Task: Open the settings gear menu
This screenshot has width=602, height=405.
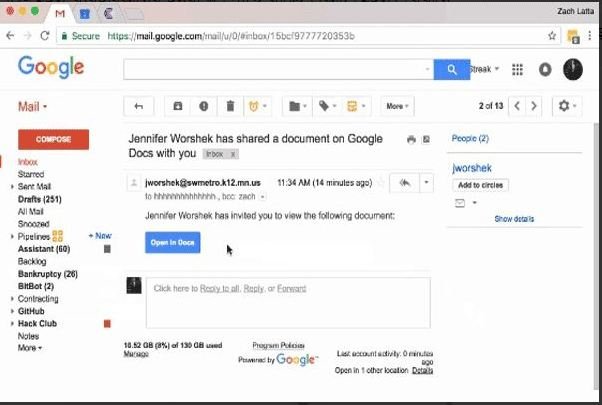Action: click(567, 106)
